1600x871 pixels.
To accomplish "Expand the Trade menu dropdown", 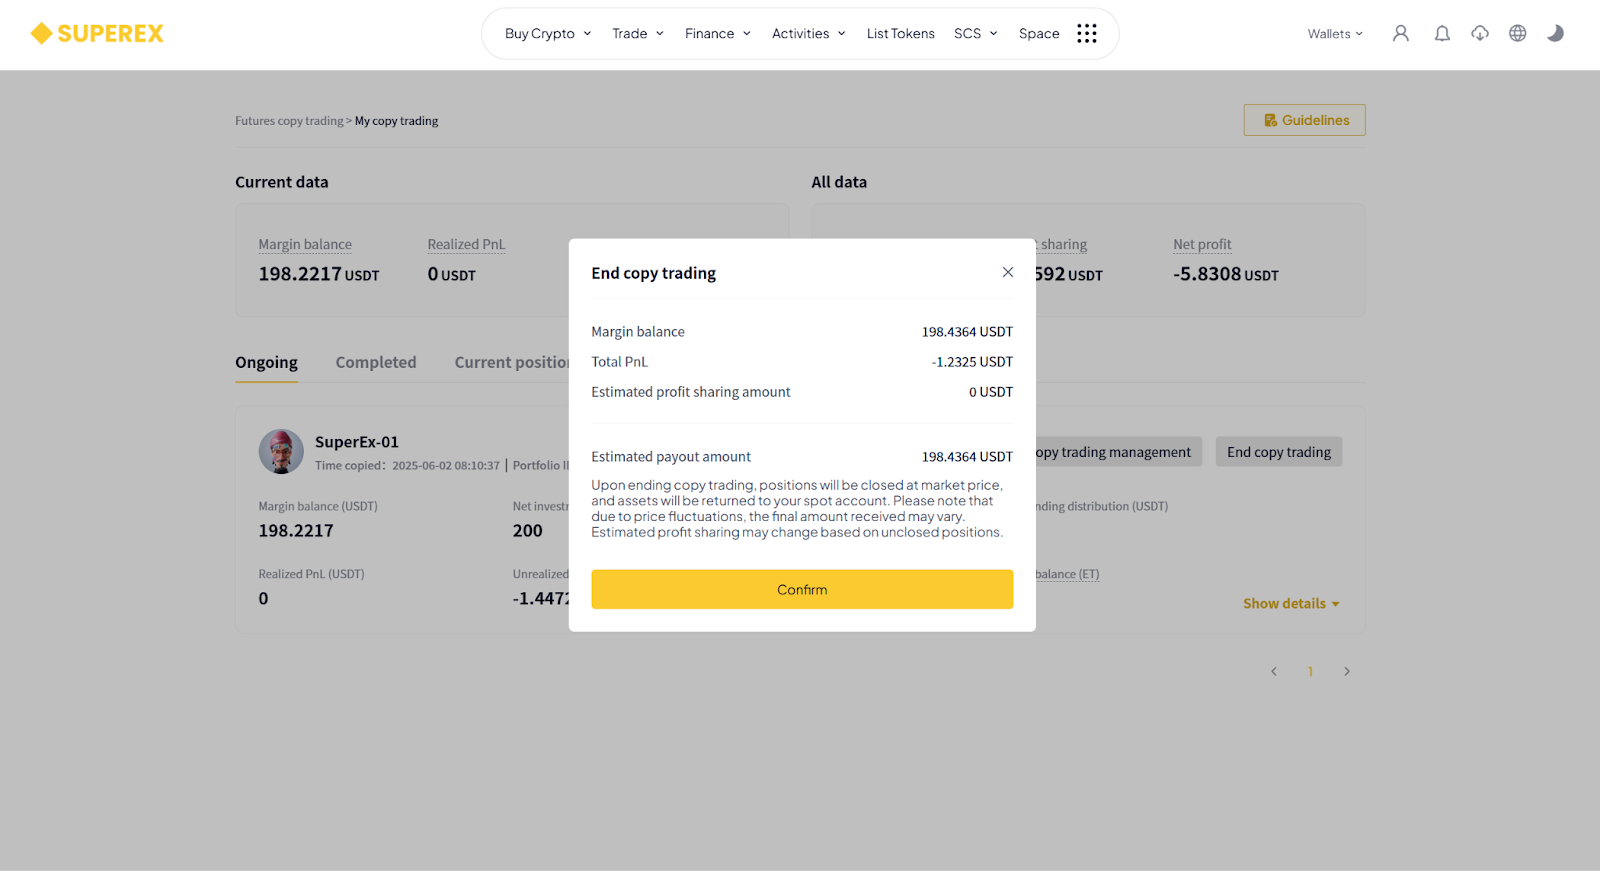I will (x=638, y=34).
